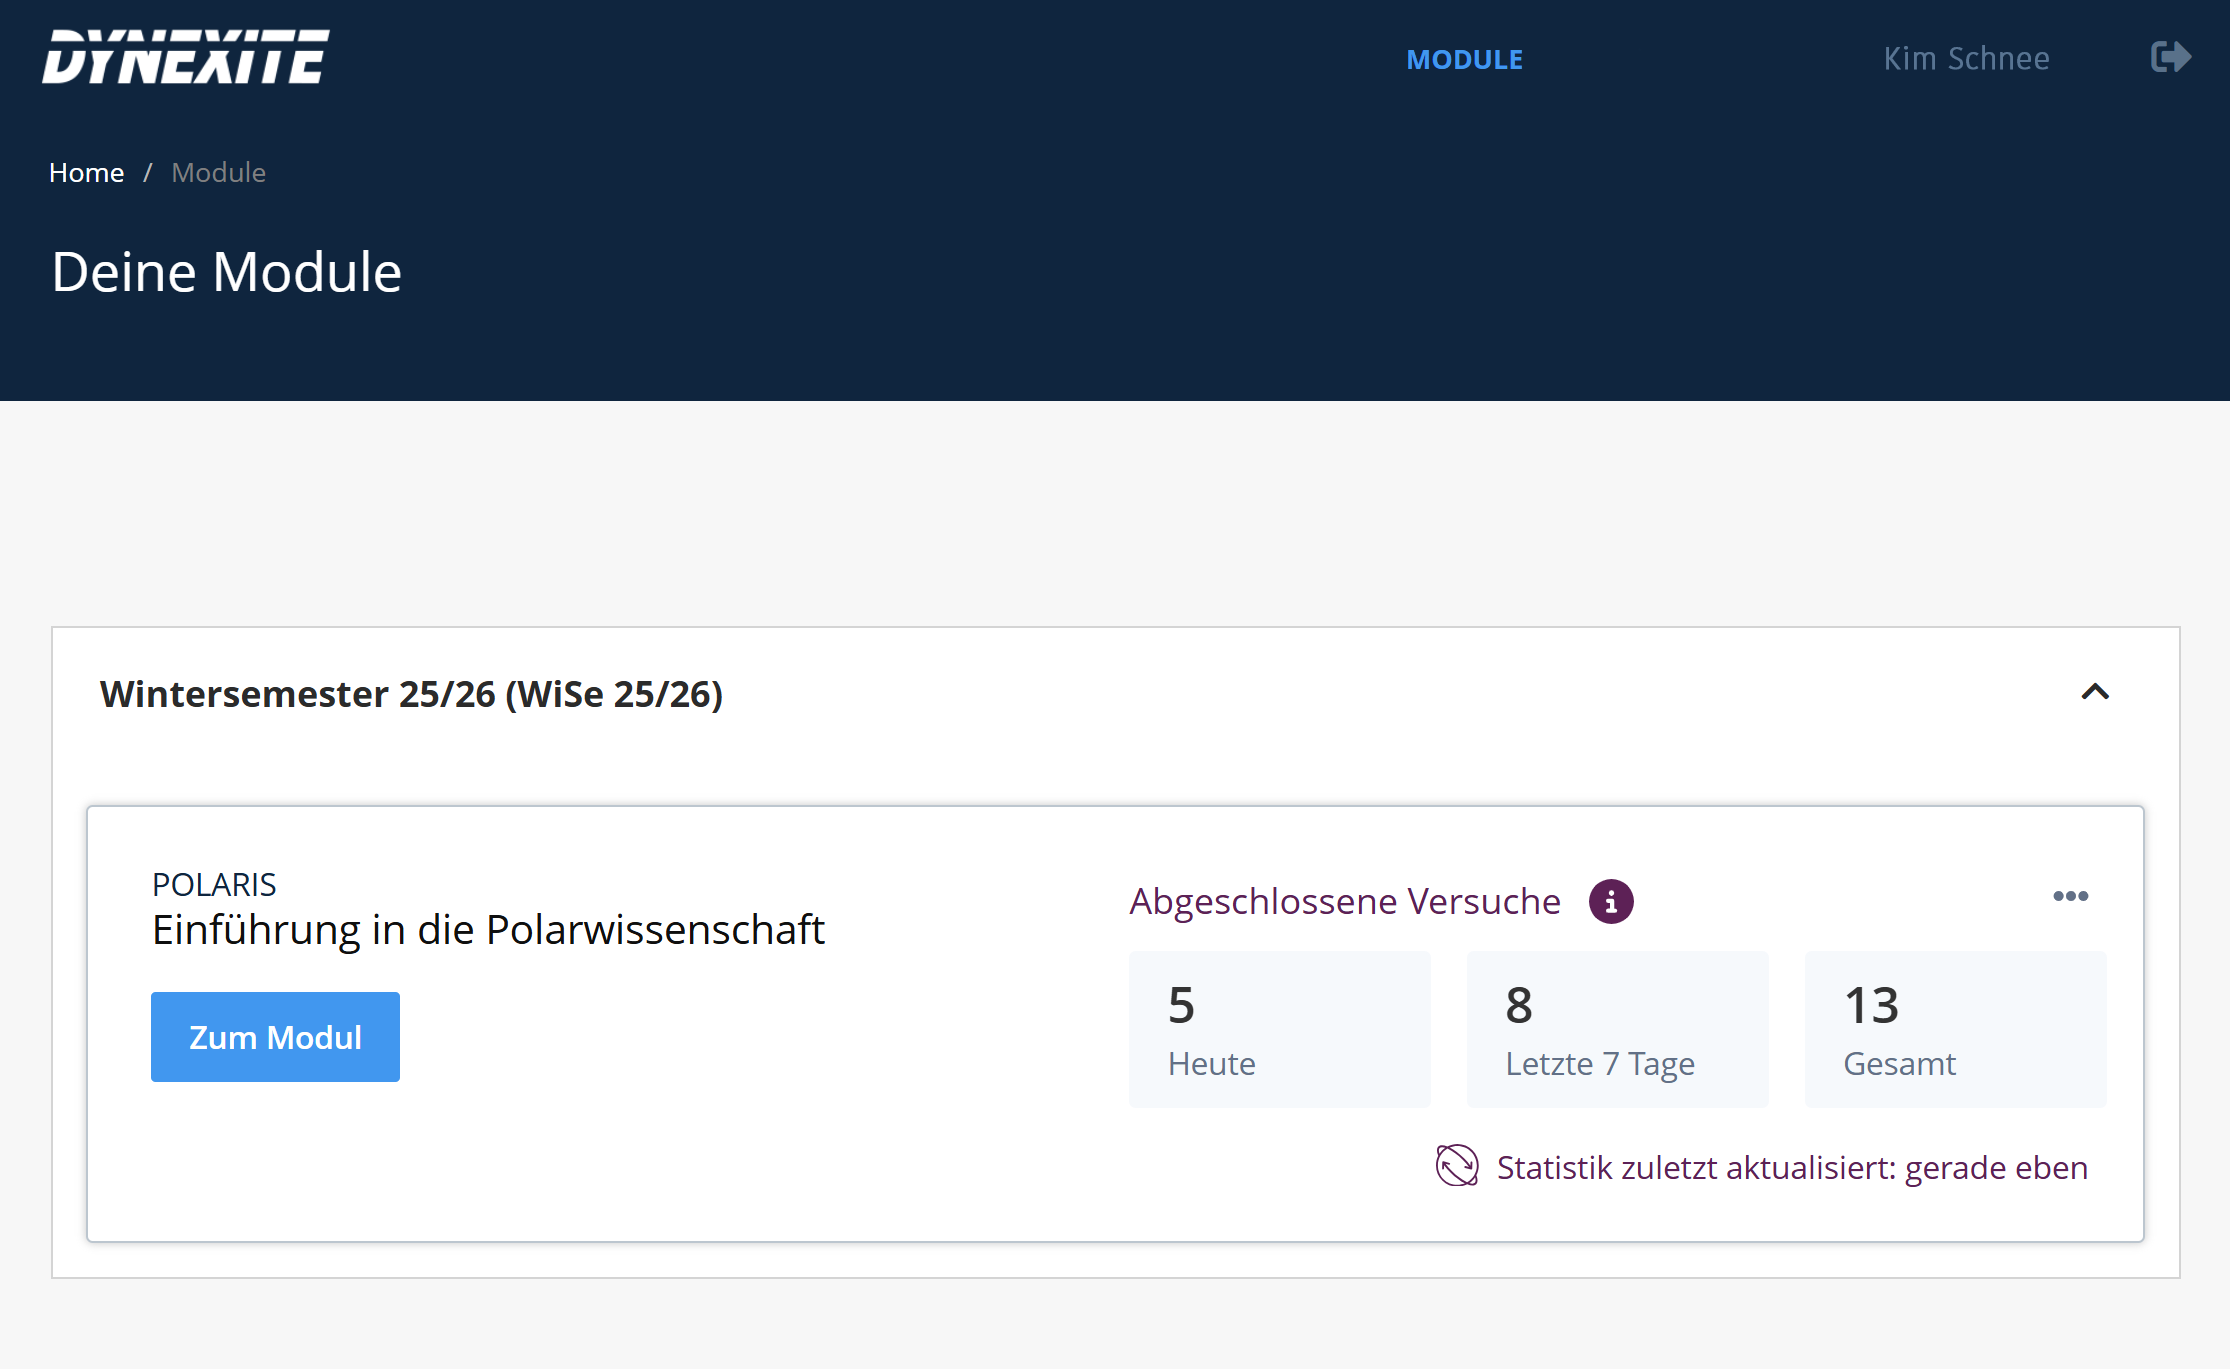This screenshot has width=2230, height=1369.
Task: Click Statistik zuletzt aktualisiert text
Action: pyautogui.click(x=1792, y=1167)
